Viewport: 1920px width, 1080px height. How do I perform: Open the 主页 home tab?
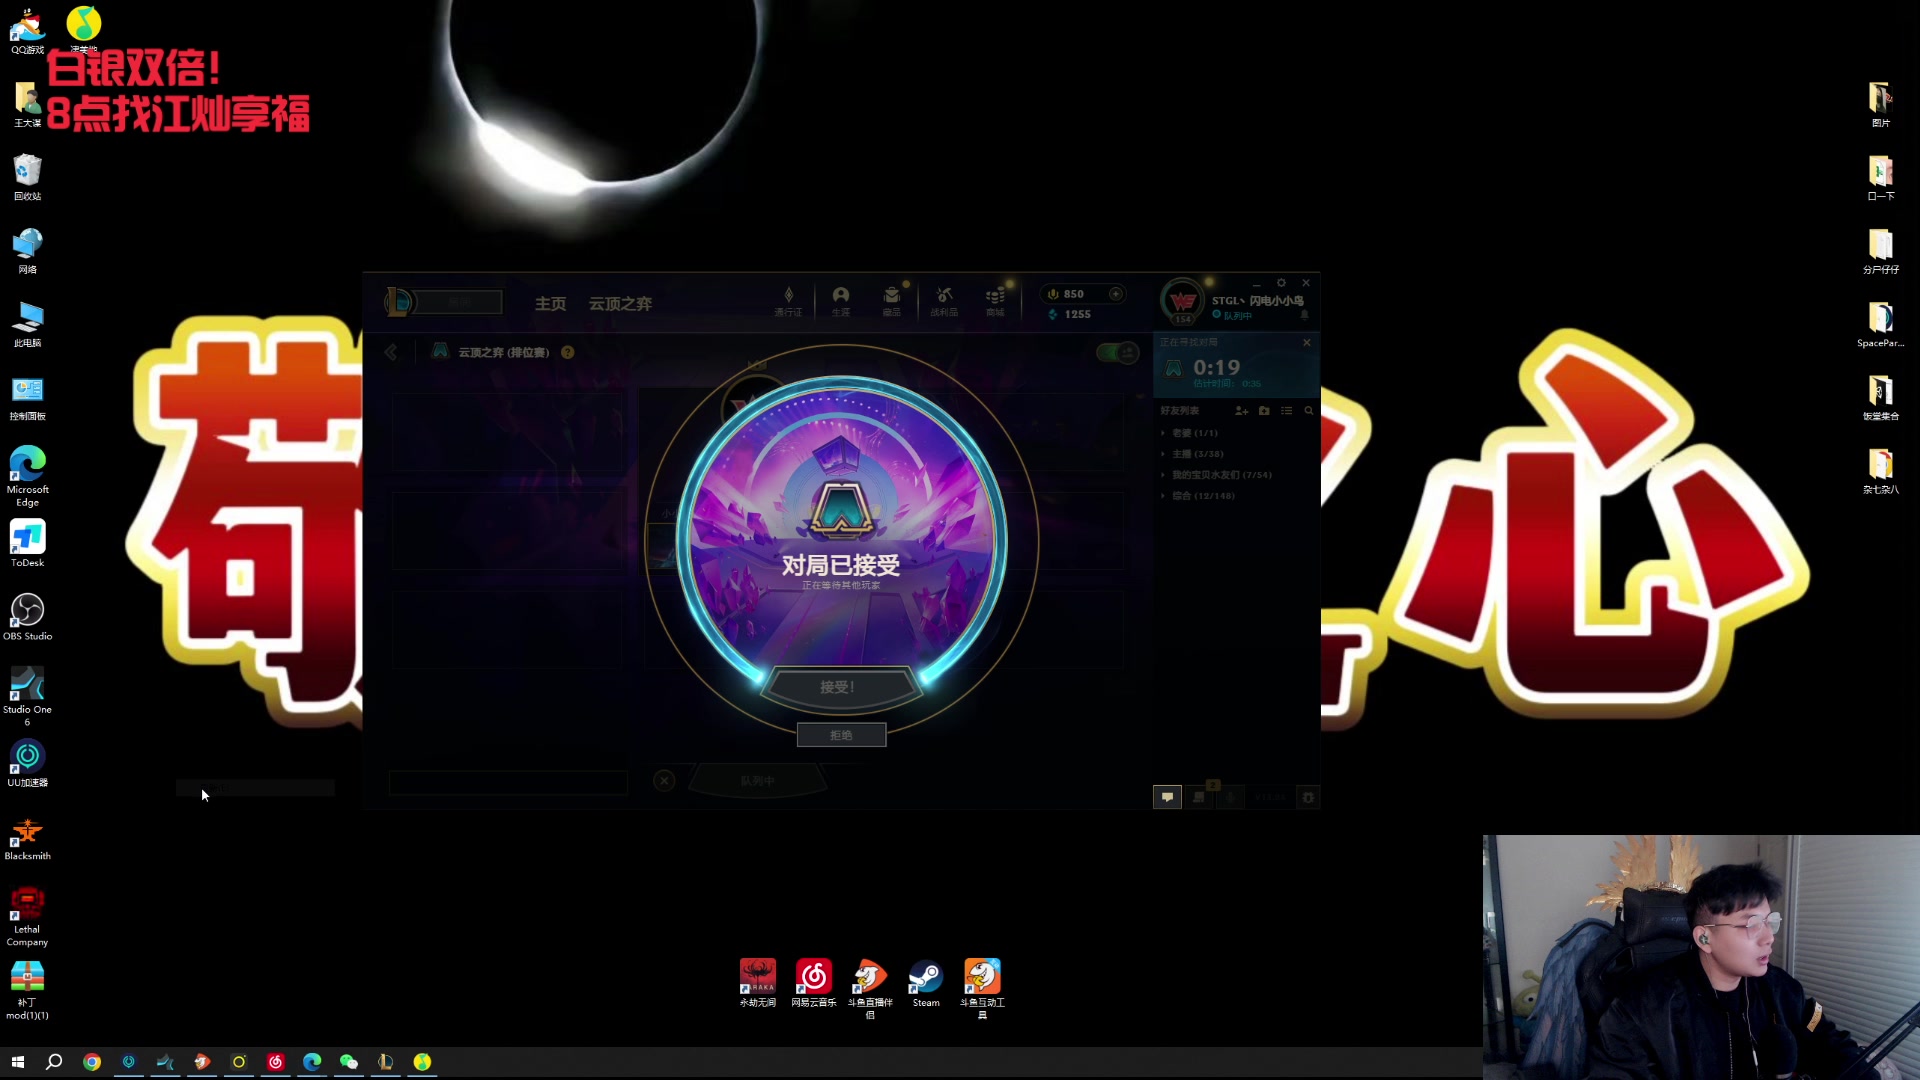point(550,303)
